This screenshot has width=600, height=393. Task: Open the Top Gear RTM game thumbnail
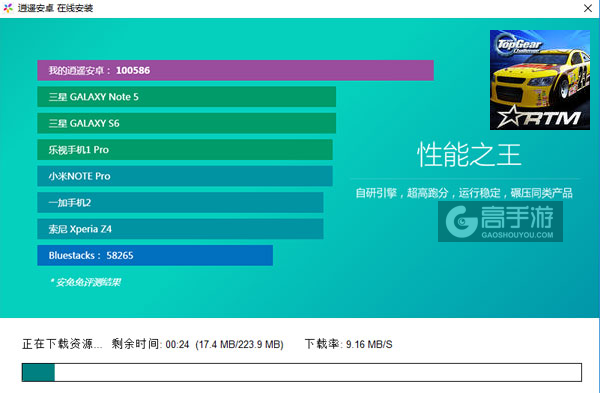(540, 80)
